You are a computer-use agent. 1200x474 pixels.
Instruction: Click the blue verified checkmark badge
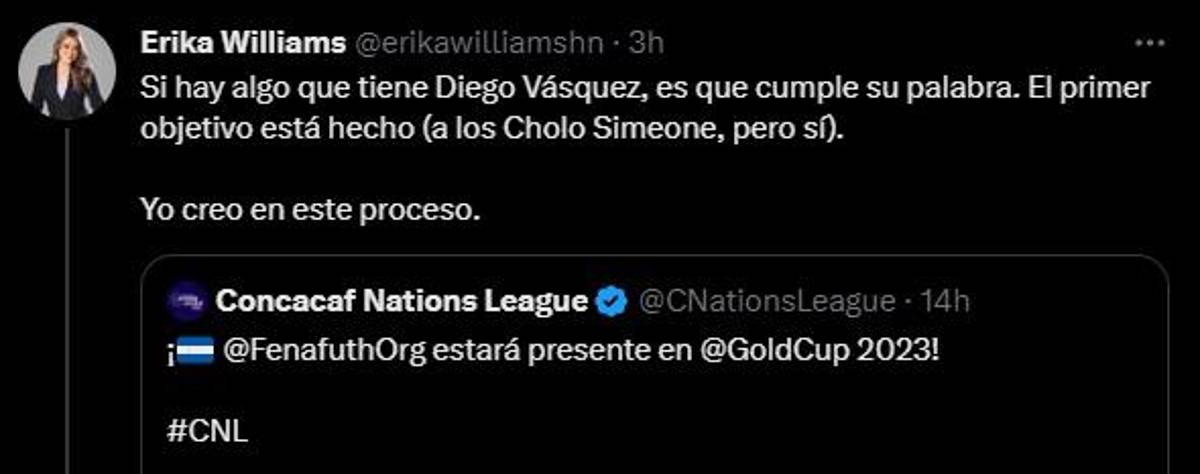[x=612, y=300]
